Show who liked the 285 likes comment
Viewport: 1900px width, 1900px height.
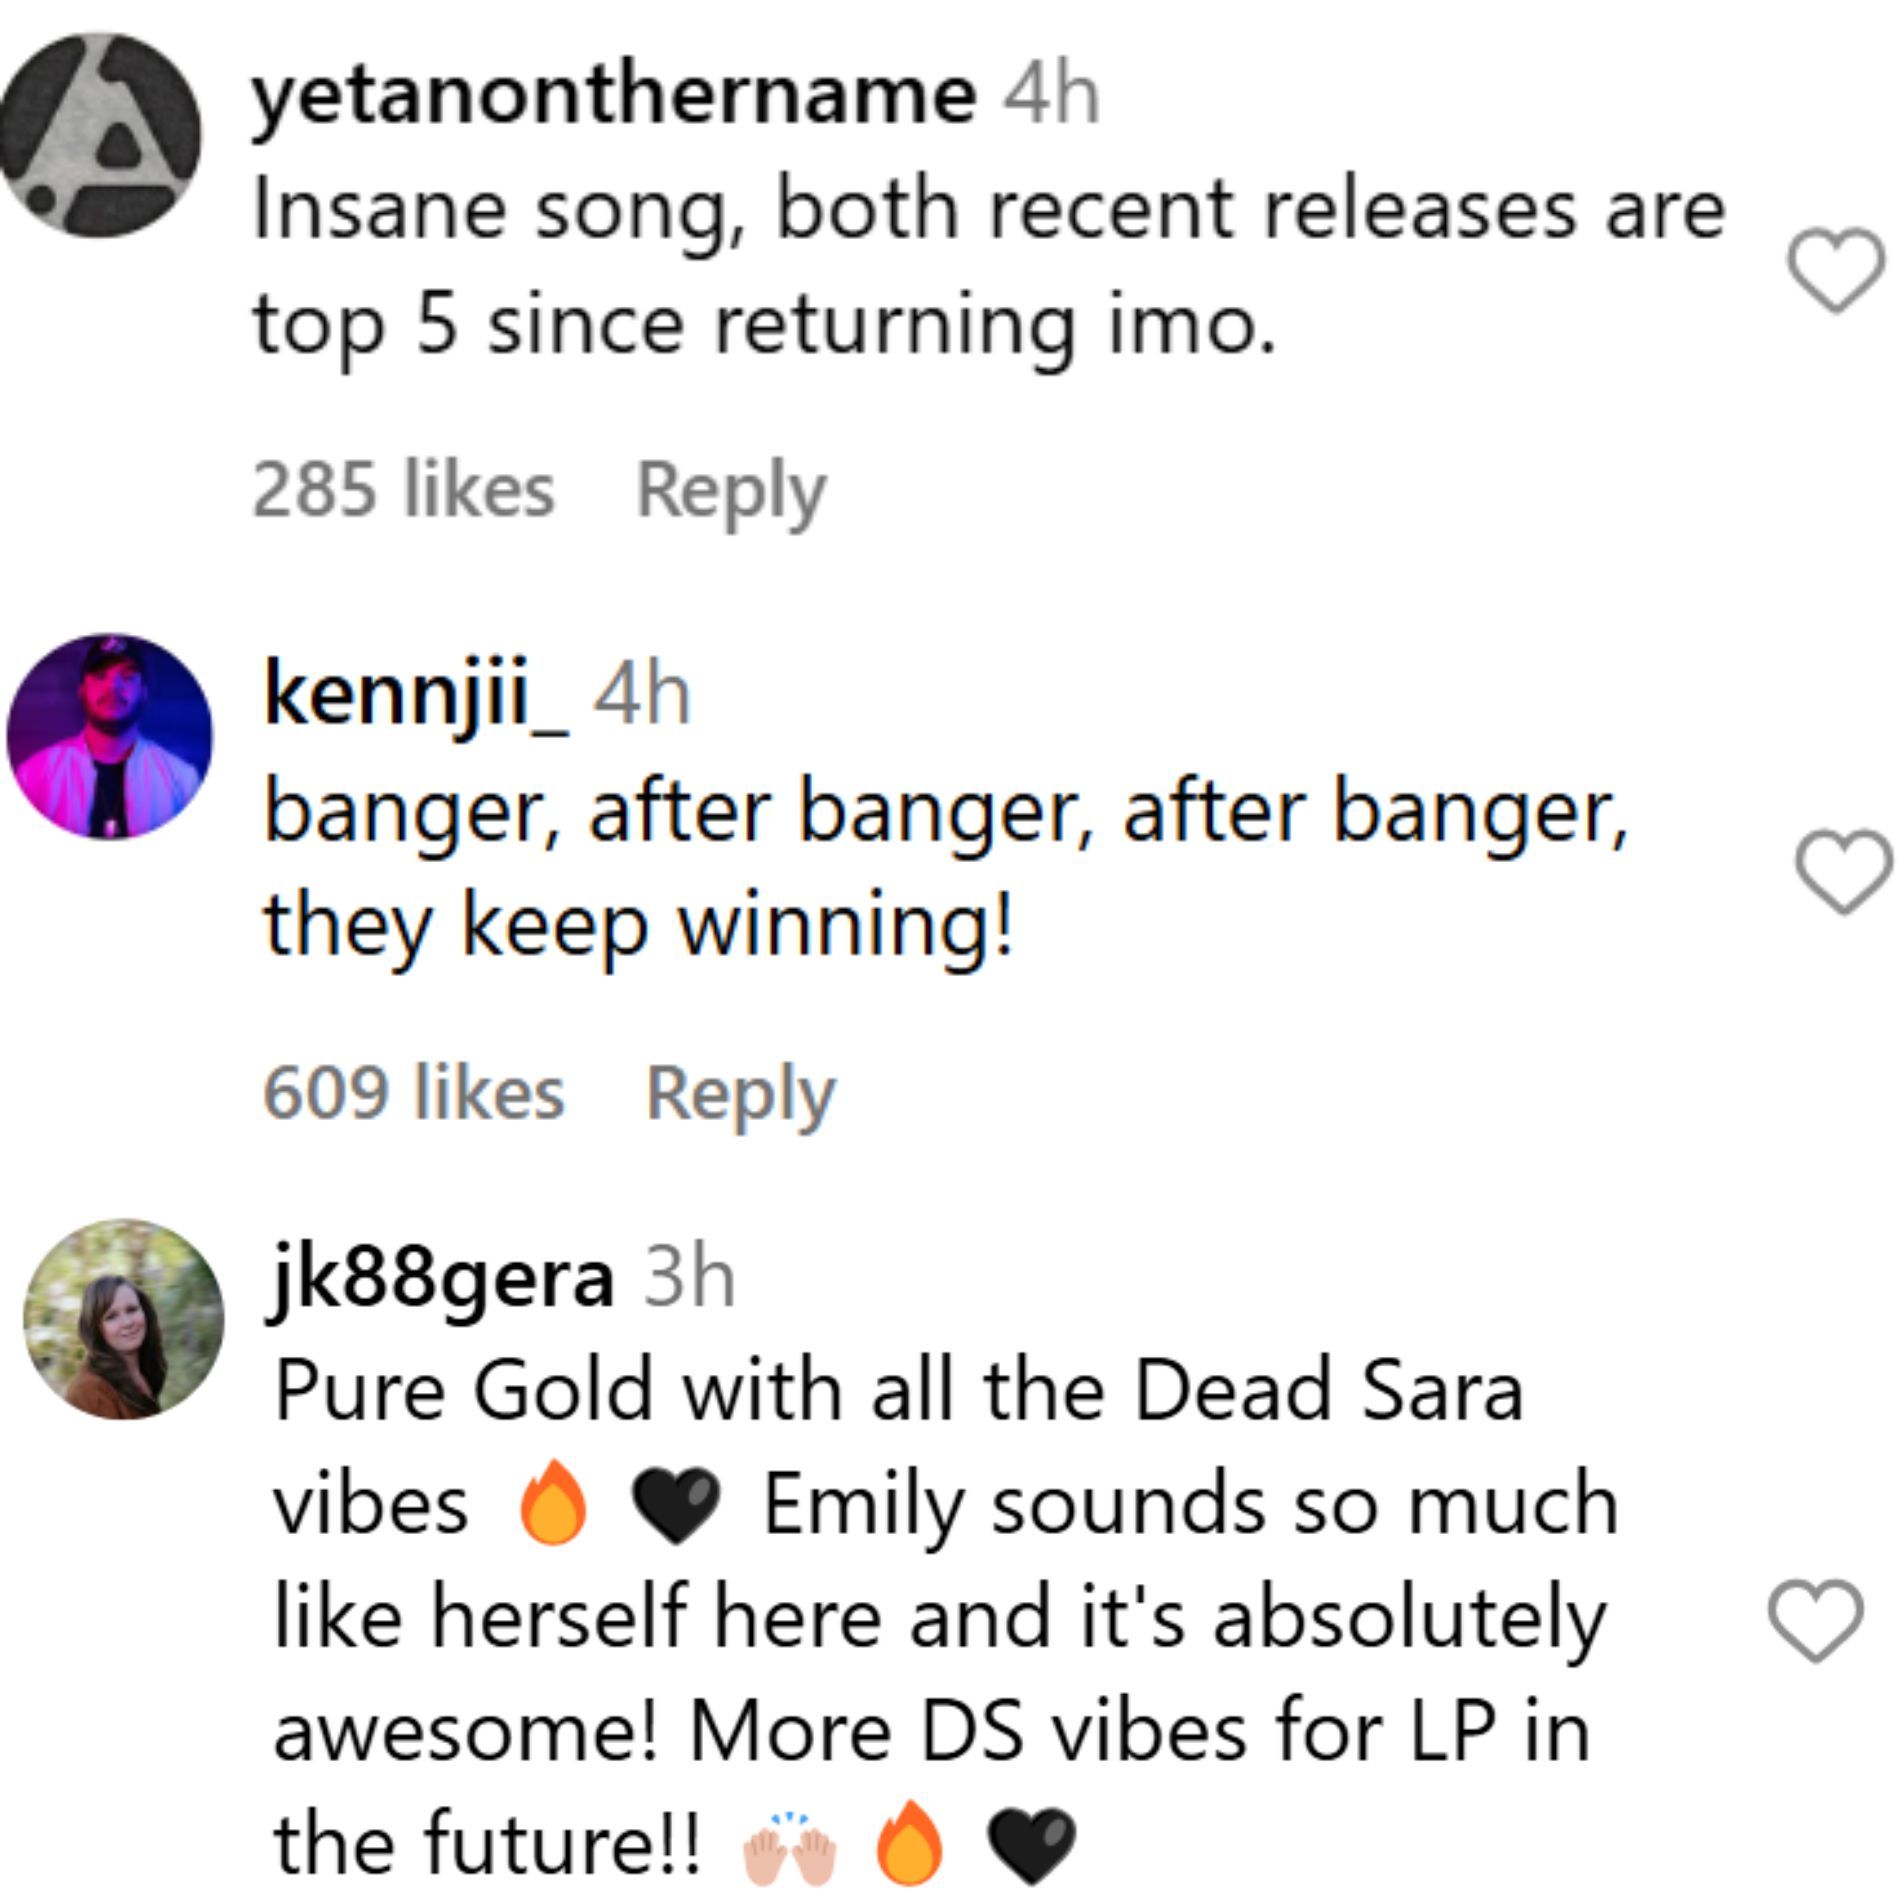[x=403, y=490]
